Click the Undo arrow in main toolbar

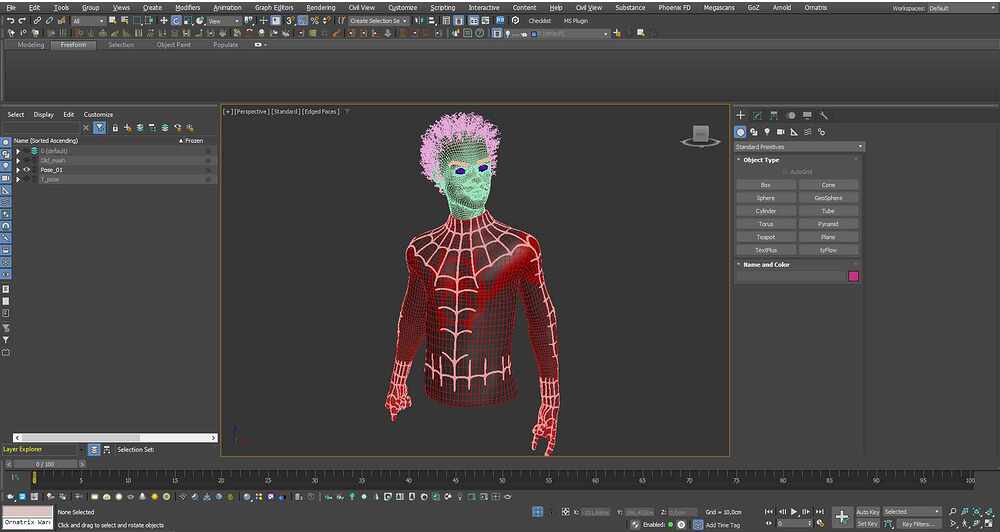(x=11, y=21)
